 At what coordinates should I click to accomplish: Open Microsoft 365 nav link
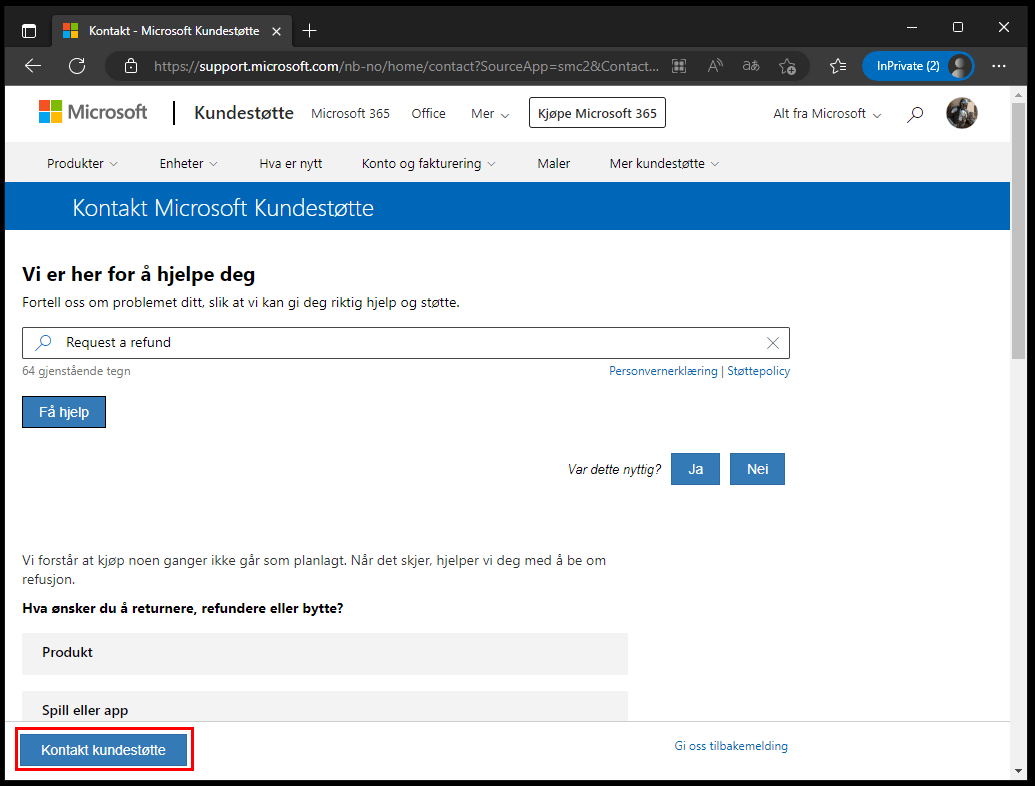click(x=351, y=114)
